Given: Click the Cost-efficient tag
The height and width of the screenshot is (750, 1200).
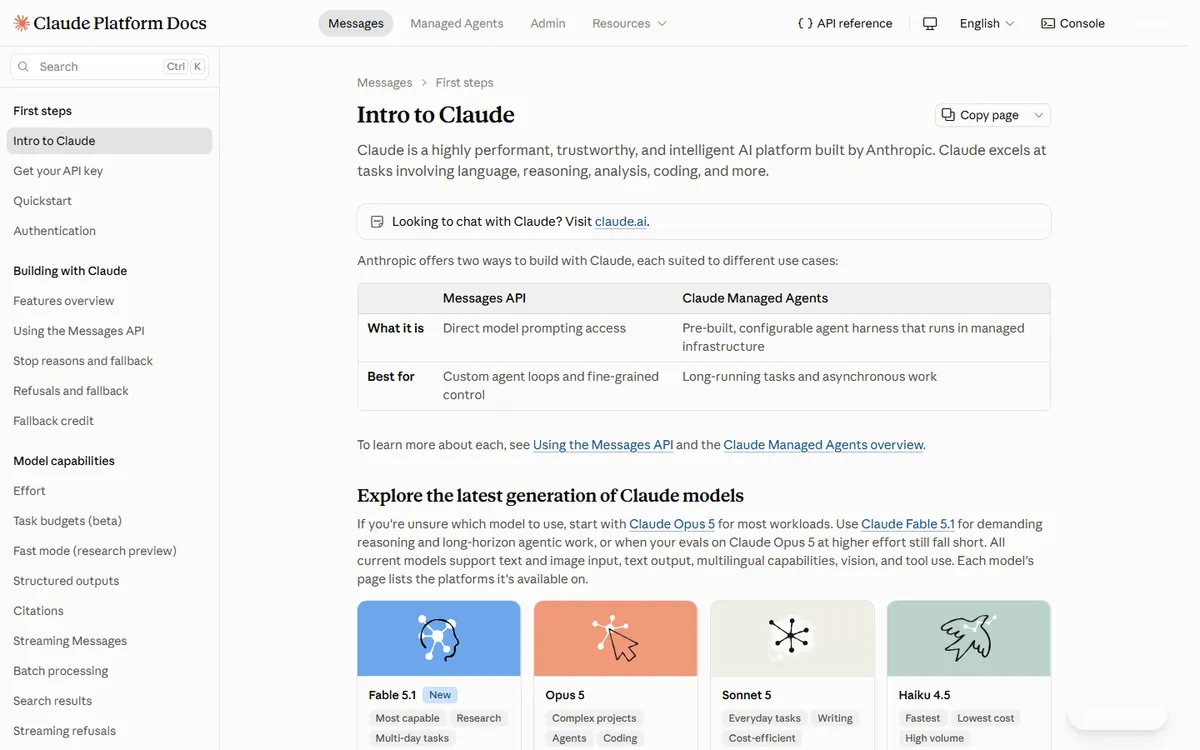Looking at the screenshot, I should click(x=762, y=738).
